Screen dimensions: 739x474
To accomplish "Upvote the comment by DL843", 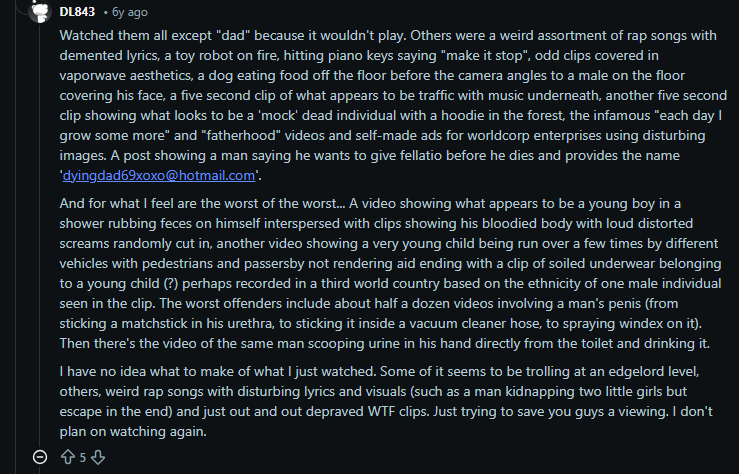I will pyautogui.click(x=68, y=457).
